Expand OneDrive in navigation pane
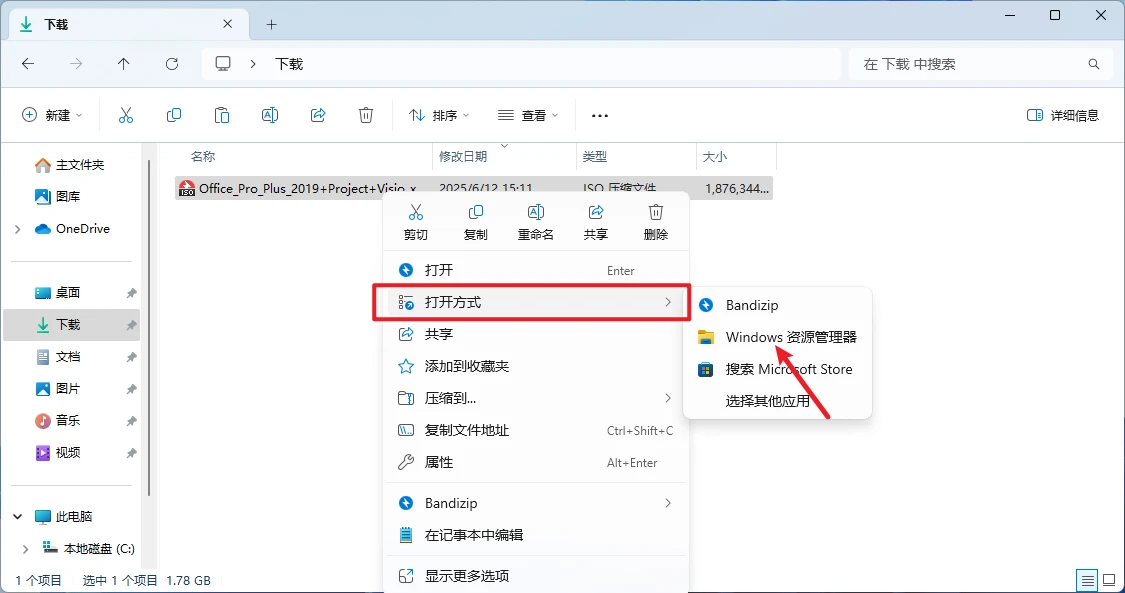This screenshot has width=1125, height=593. click(x=17, y=229)
